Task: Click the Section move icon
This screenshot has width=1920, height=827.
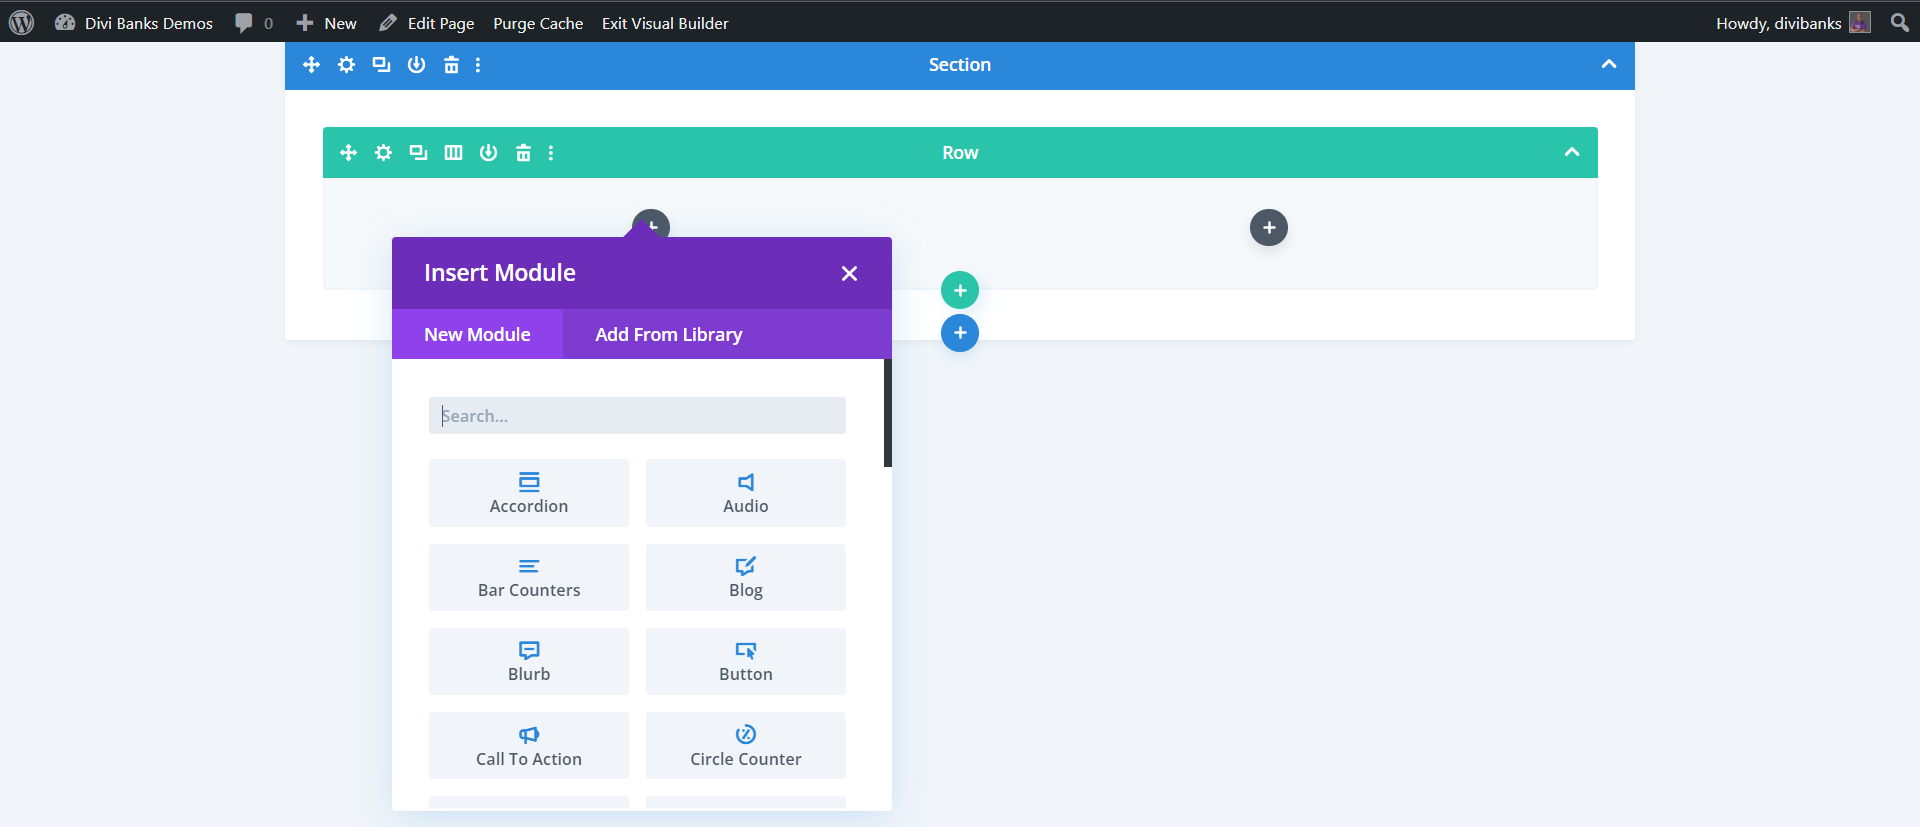Action: coord(311,65)
